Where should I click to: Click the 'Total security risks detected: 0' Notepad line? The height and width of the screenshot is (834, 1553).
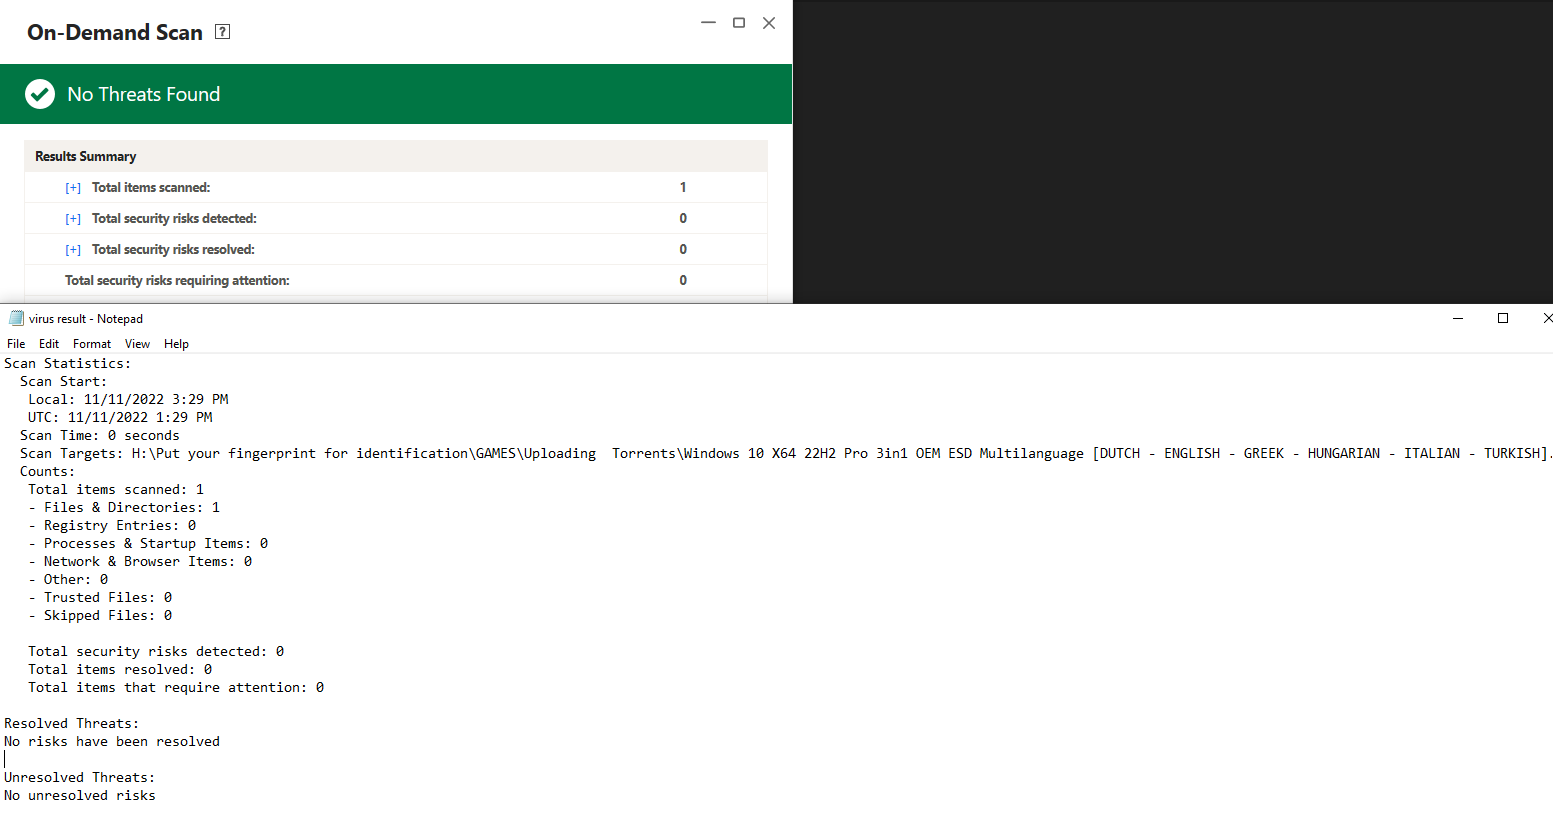tap(156, 652)
